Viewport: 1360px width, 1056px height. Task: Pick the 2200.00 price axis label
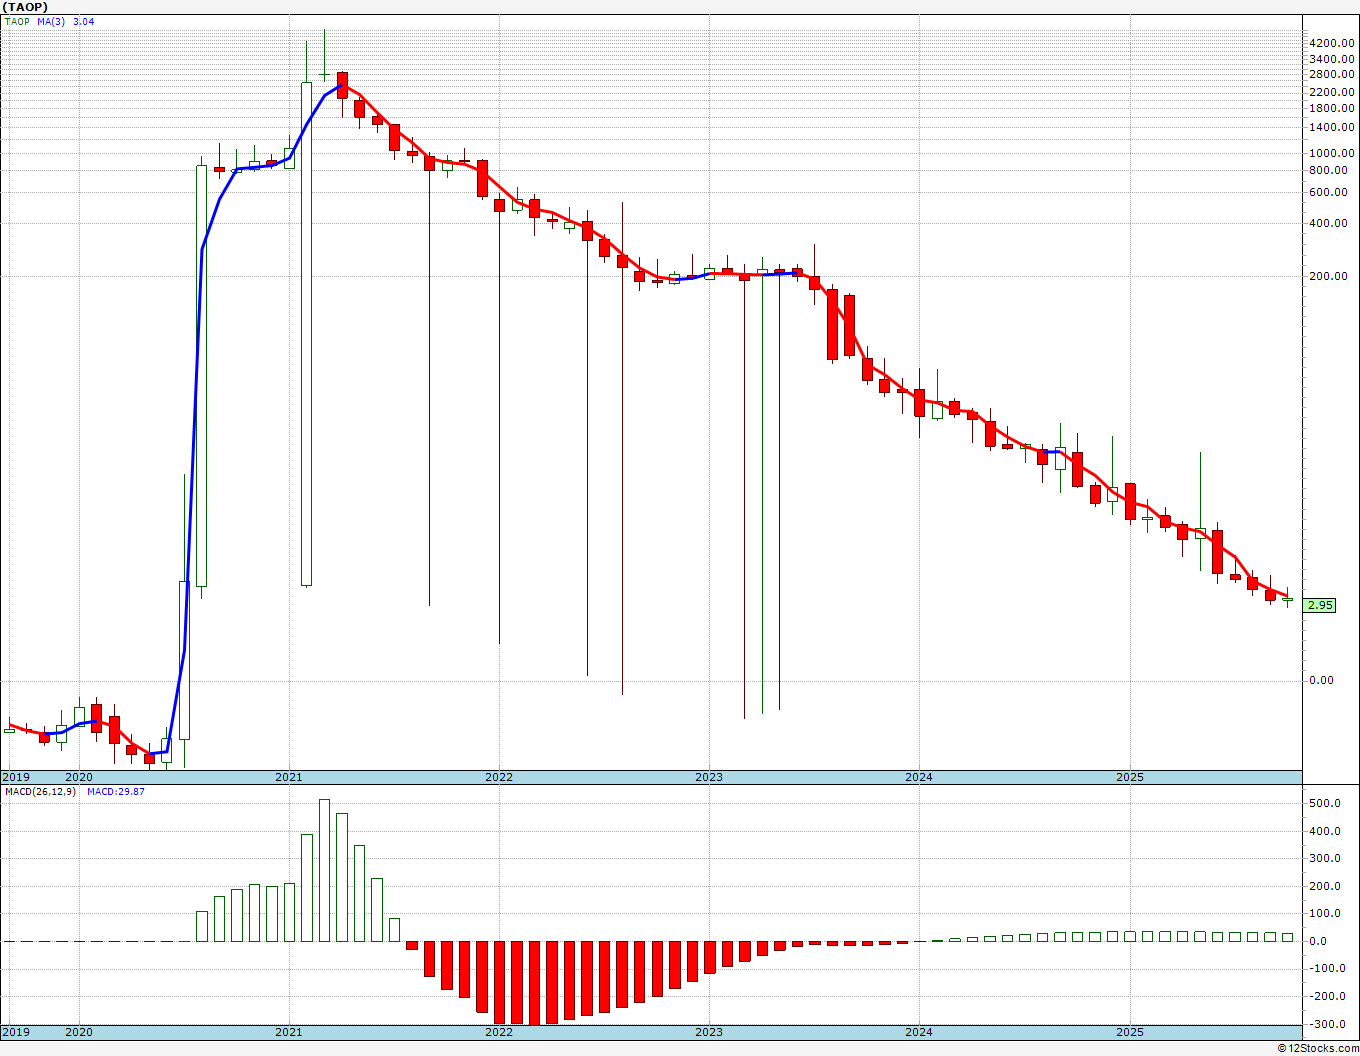(1332, 92)
